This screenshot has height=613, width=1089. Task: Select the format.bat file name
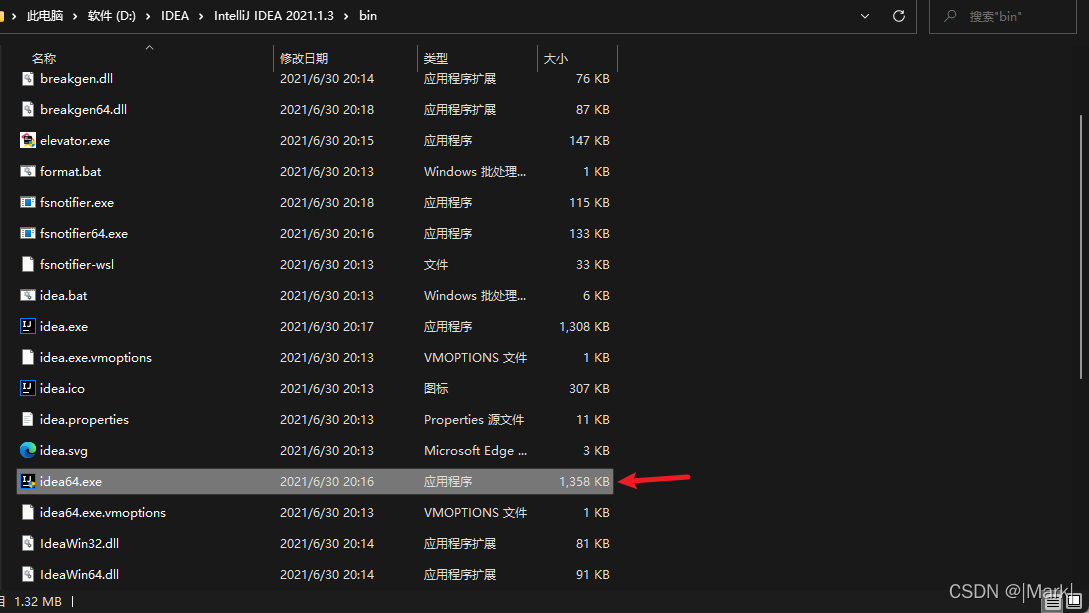tap(71, 171)
